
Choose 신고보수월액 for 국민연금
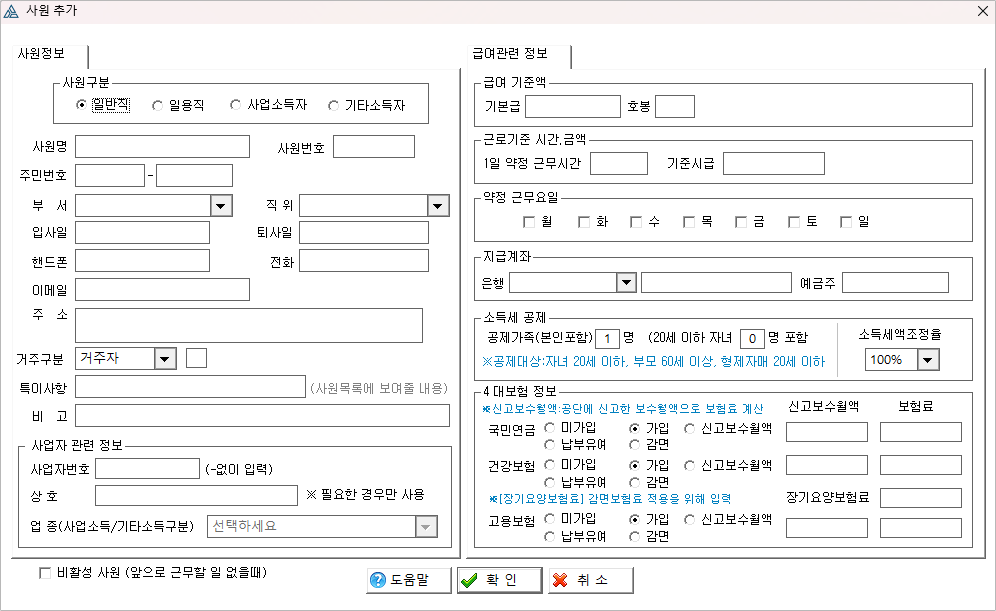[x=689, y=429]
